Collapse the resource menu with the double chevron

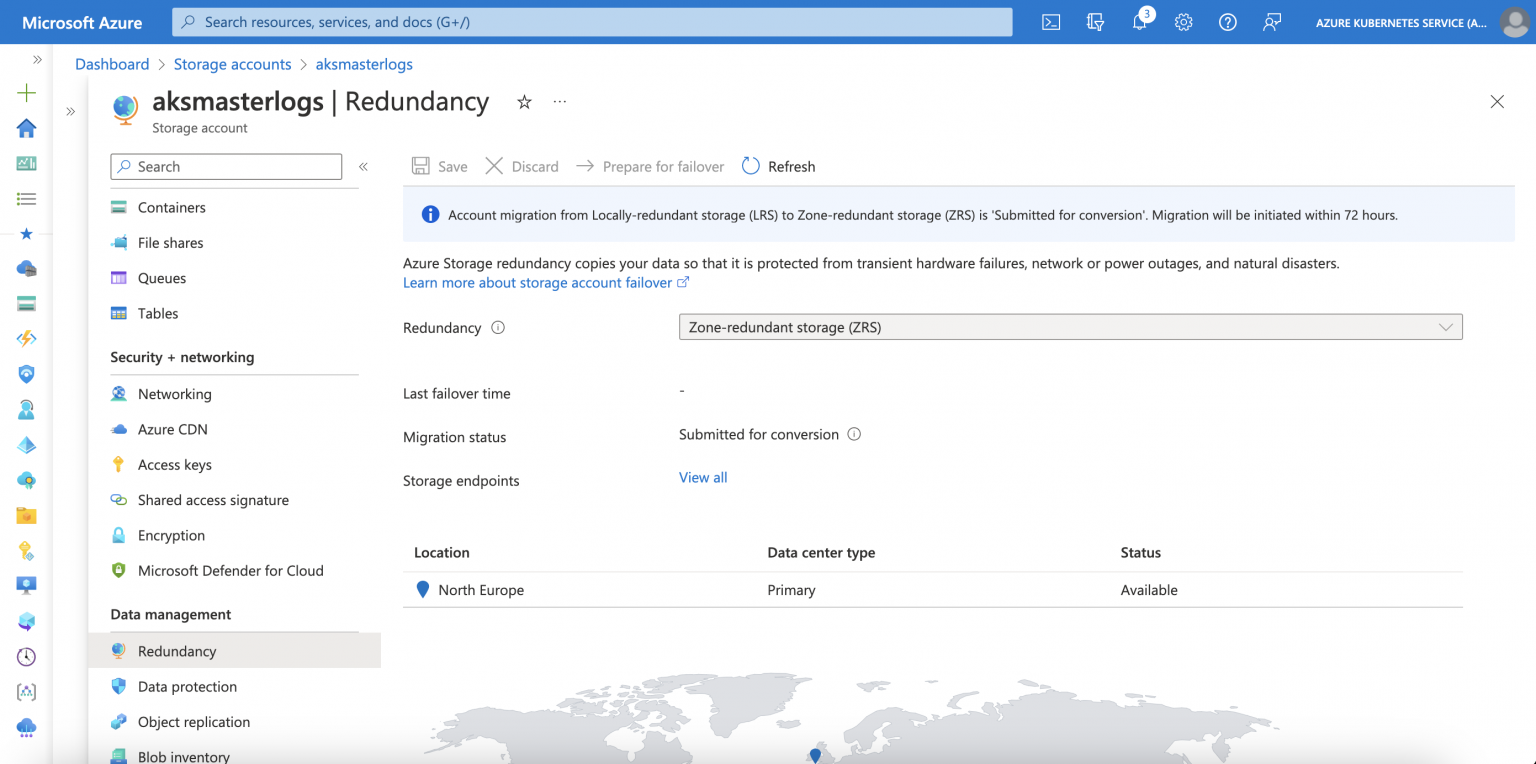(363, 167)
